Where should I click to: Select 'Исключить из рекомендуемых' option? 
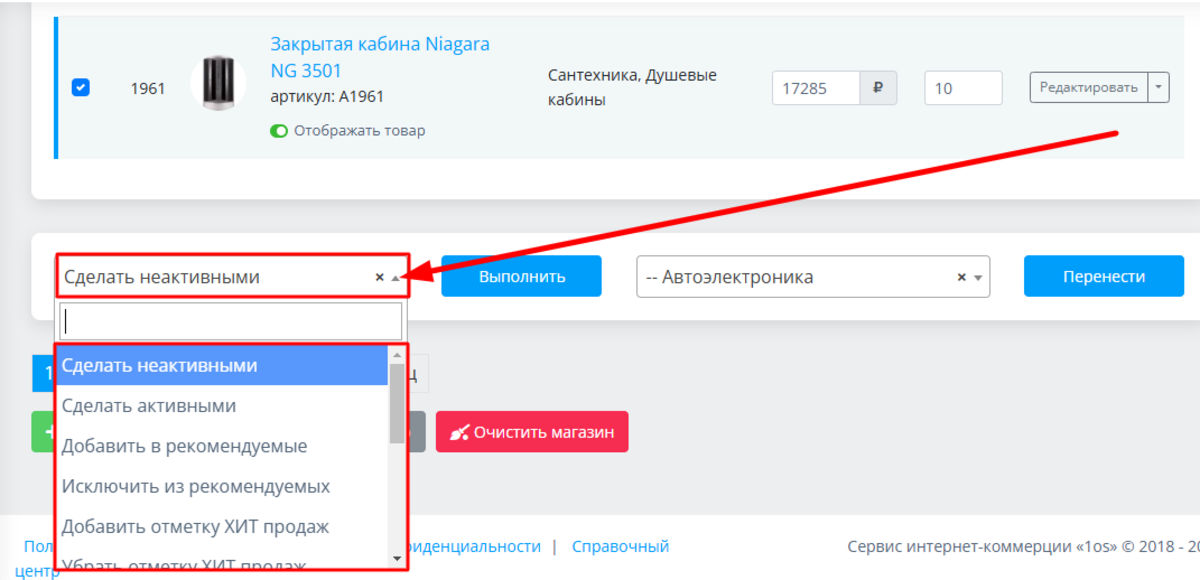coord(196,487)
